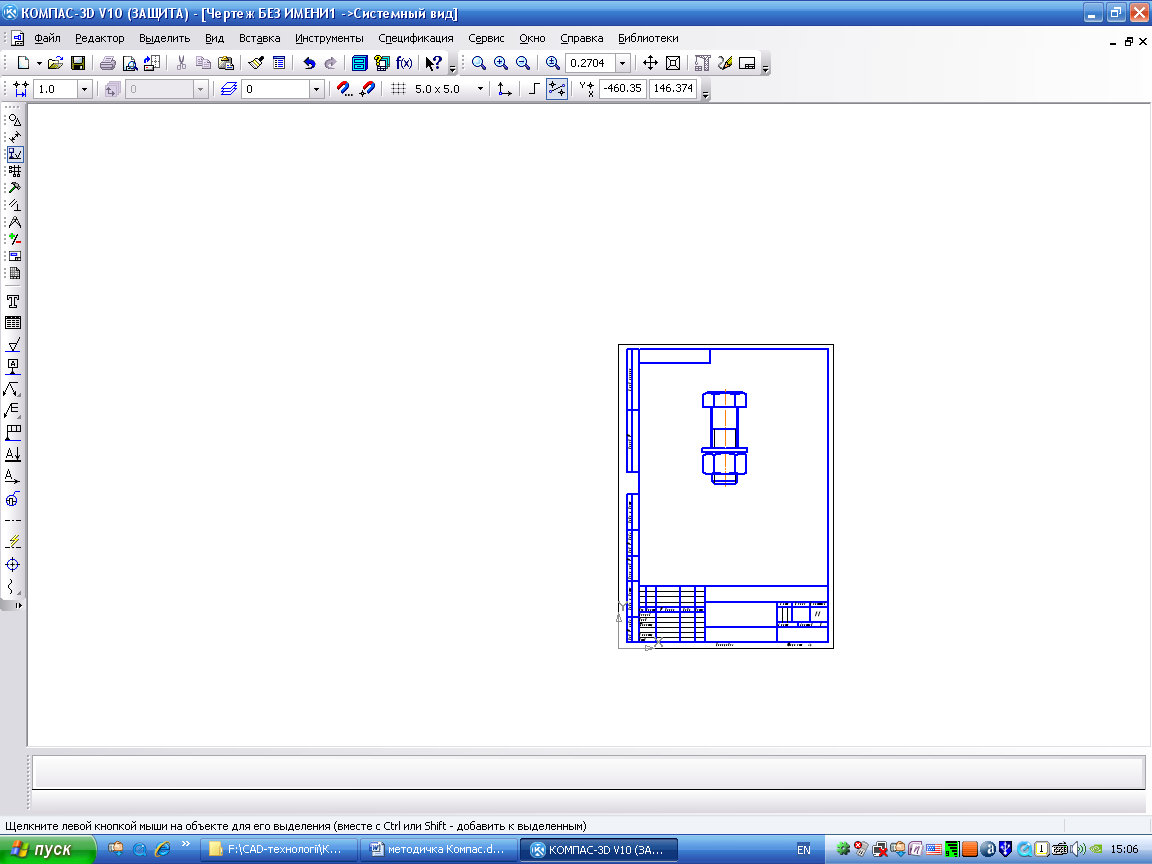Open the Библиотеки menu

[648, 38]
